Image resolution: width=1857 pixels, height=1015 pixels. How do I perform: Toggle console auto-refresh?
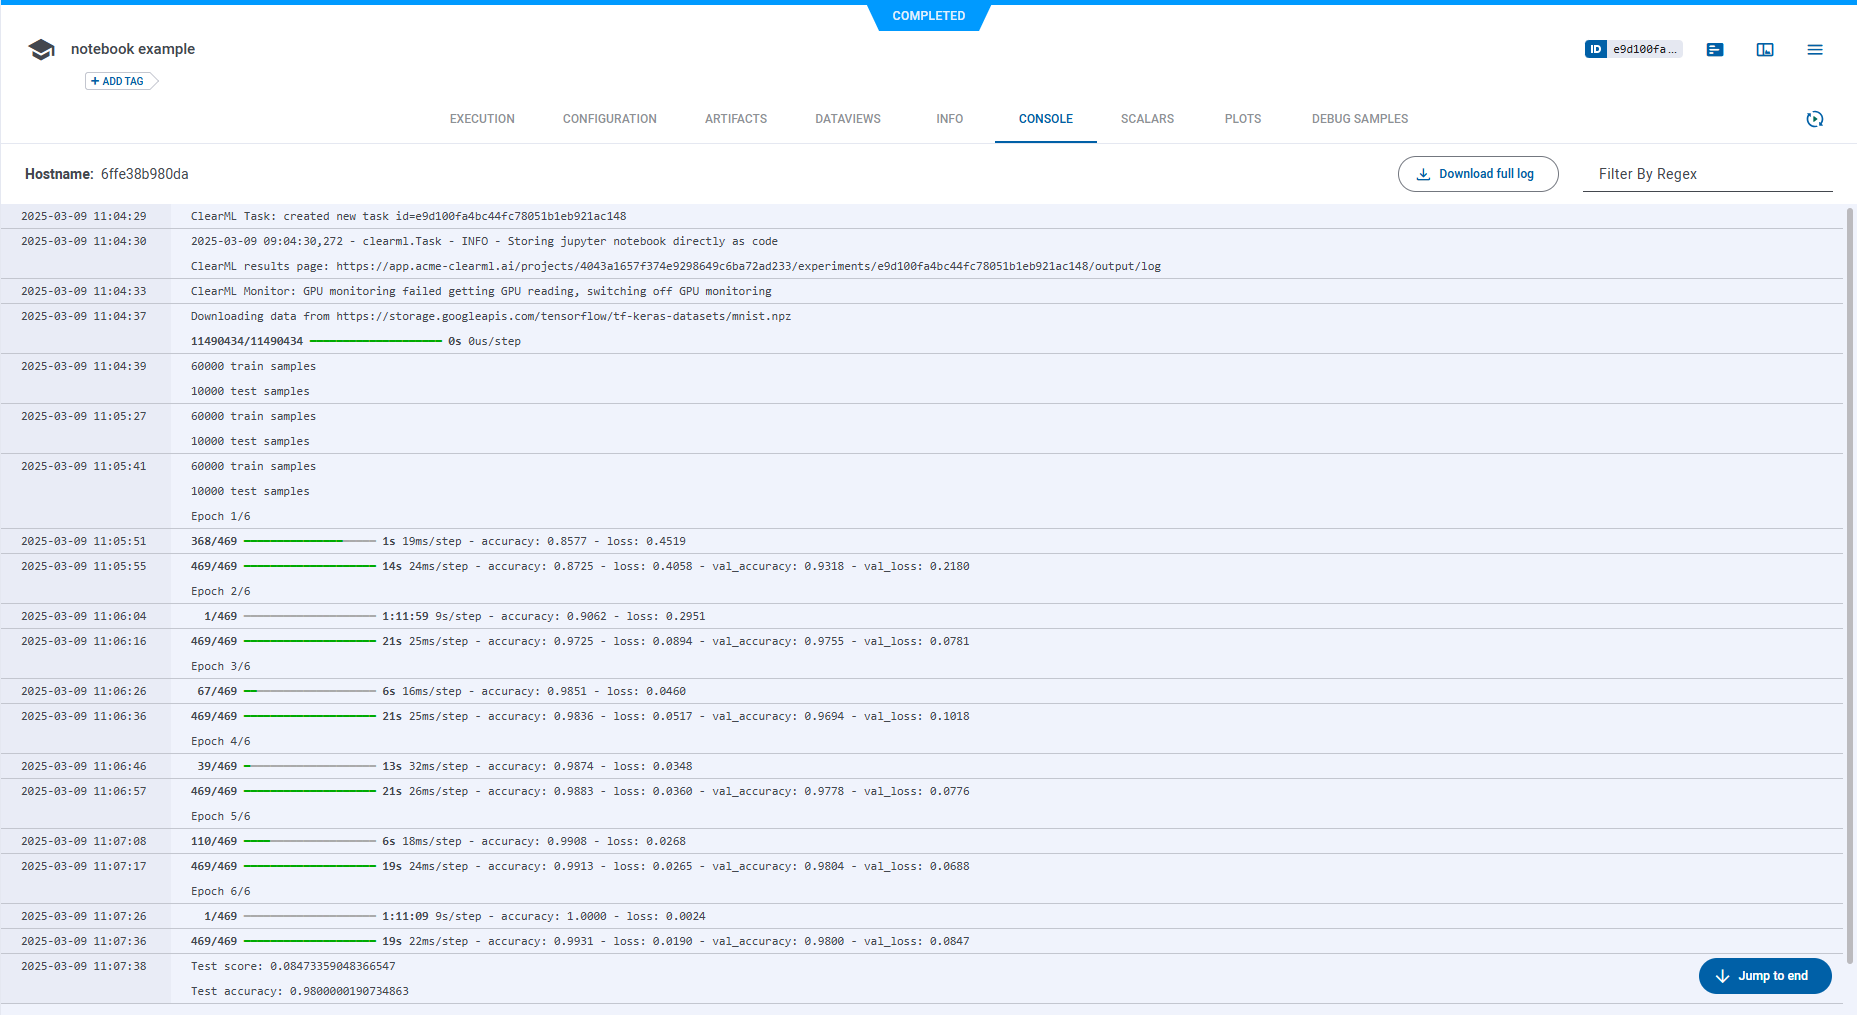(x=1815, y=119)
